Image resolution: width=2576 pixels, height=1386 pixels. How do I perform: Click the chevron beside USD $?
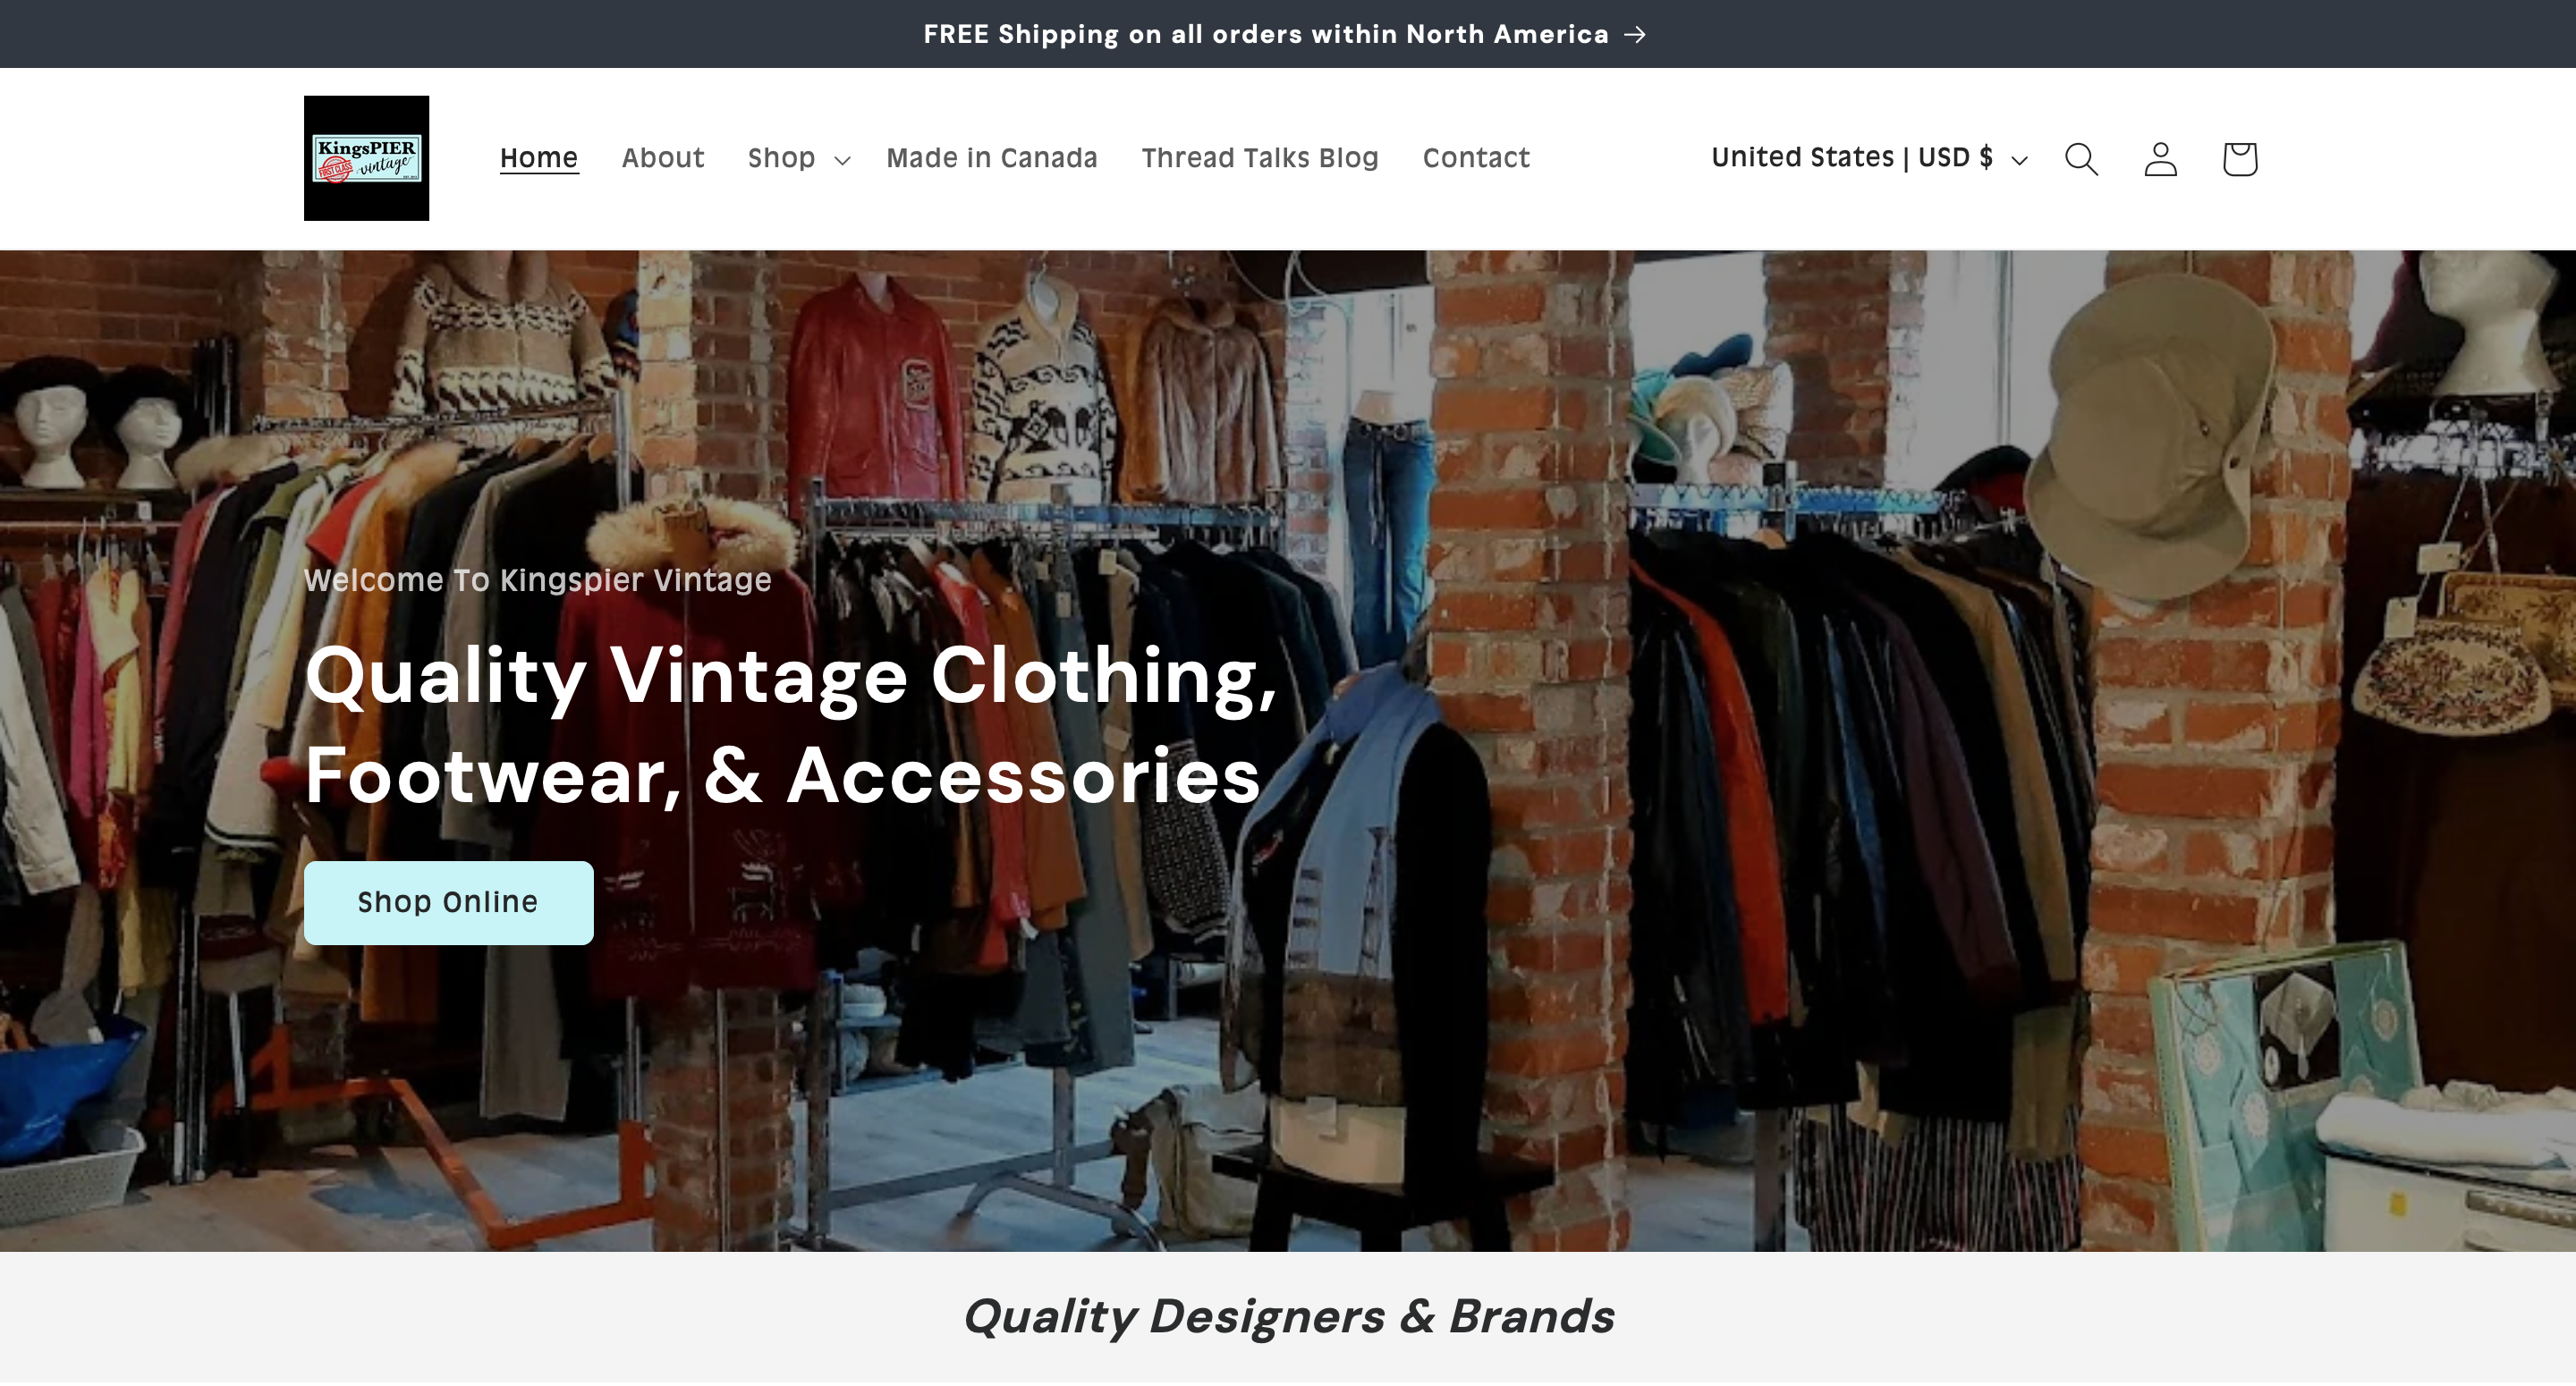(2019, 160)
